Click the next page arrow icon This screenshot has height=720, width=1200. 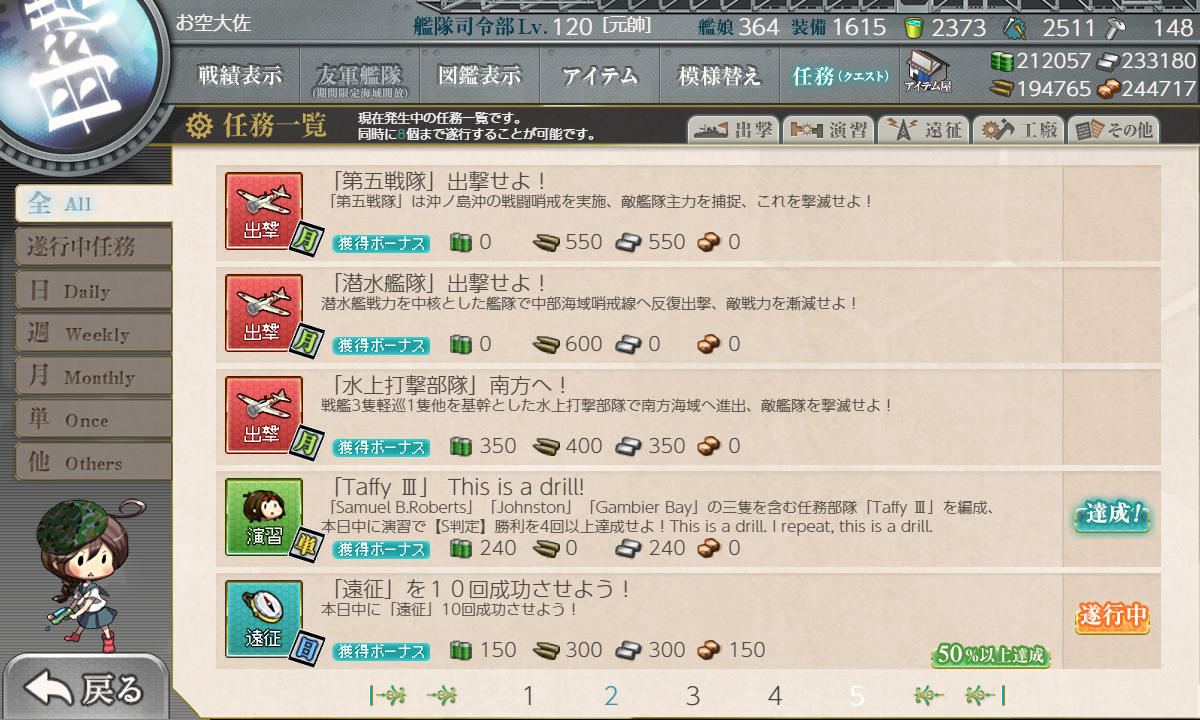click(x=929, y=695)
